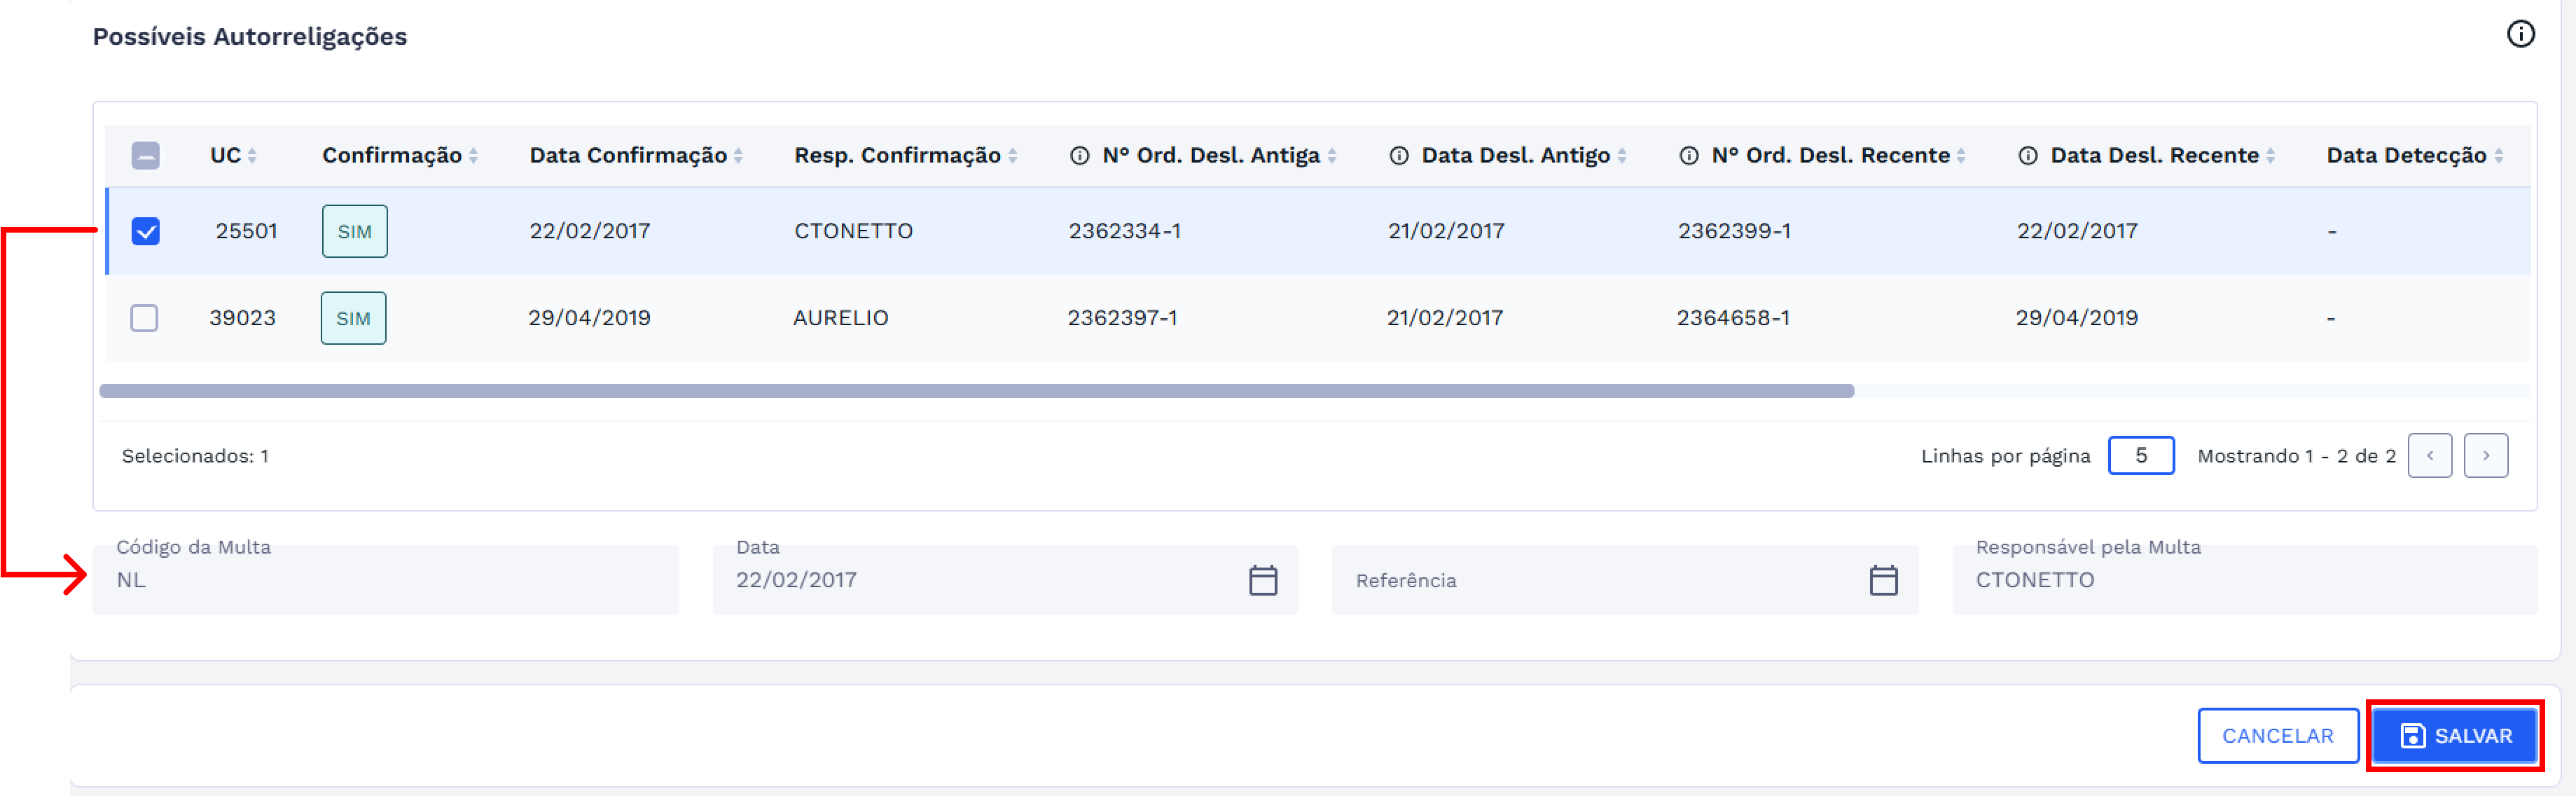Click the SALVAR button
This screenshot has height=796, width=2576.
click(x=2454, y=736)
